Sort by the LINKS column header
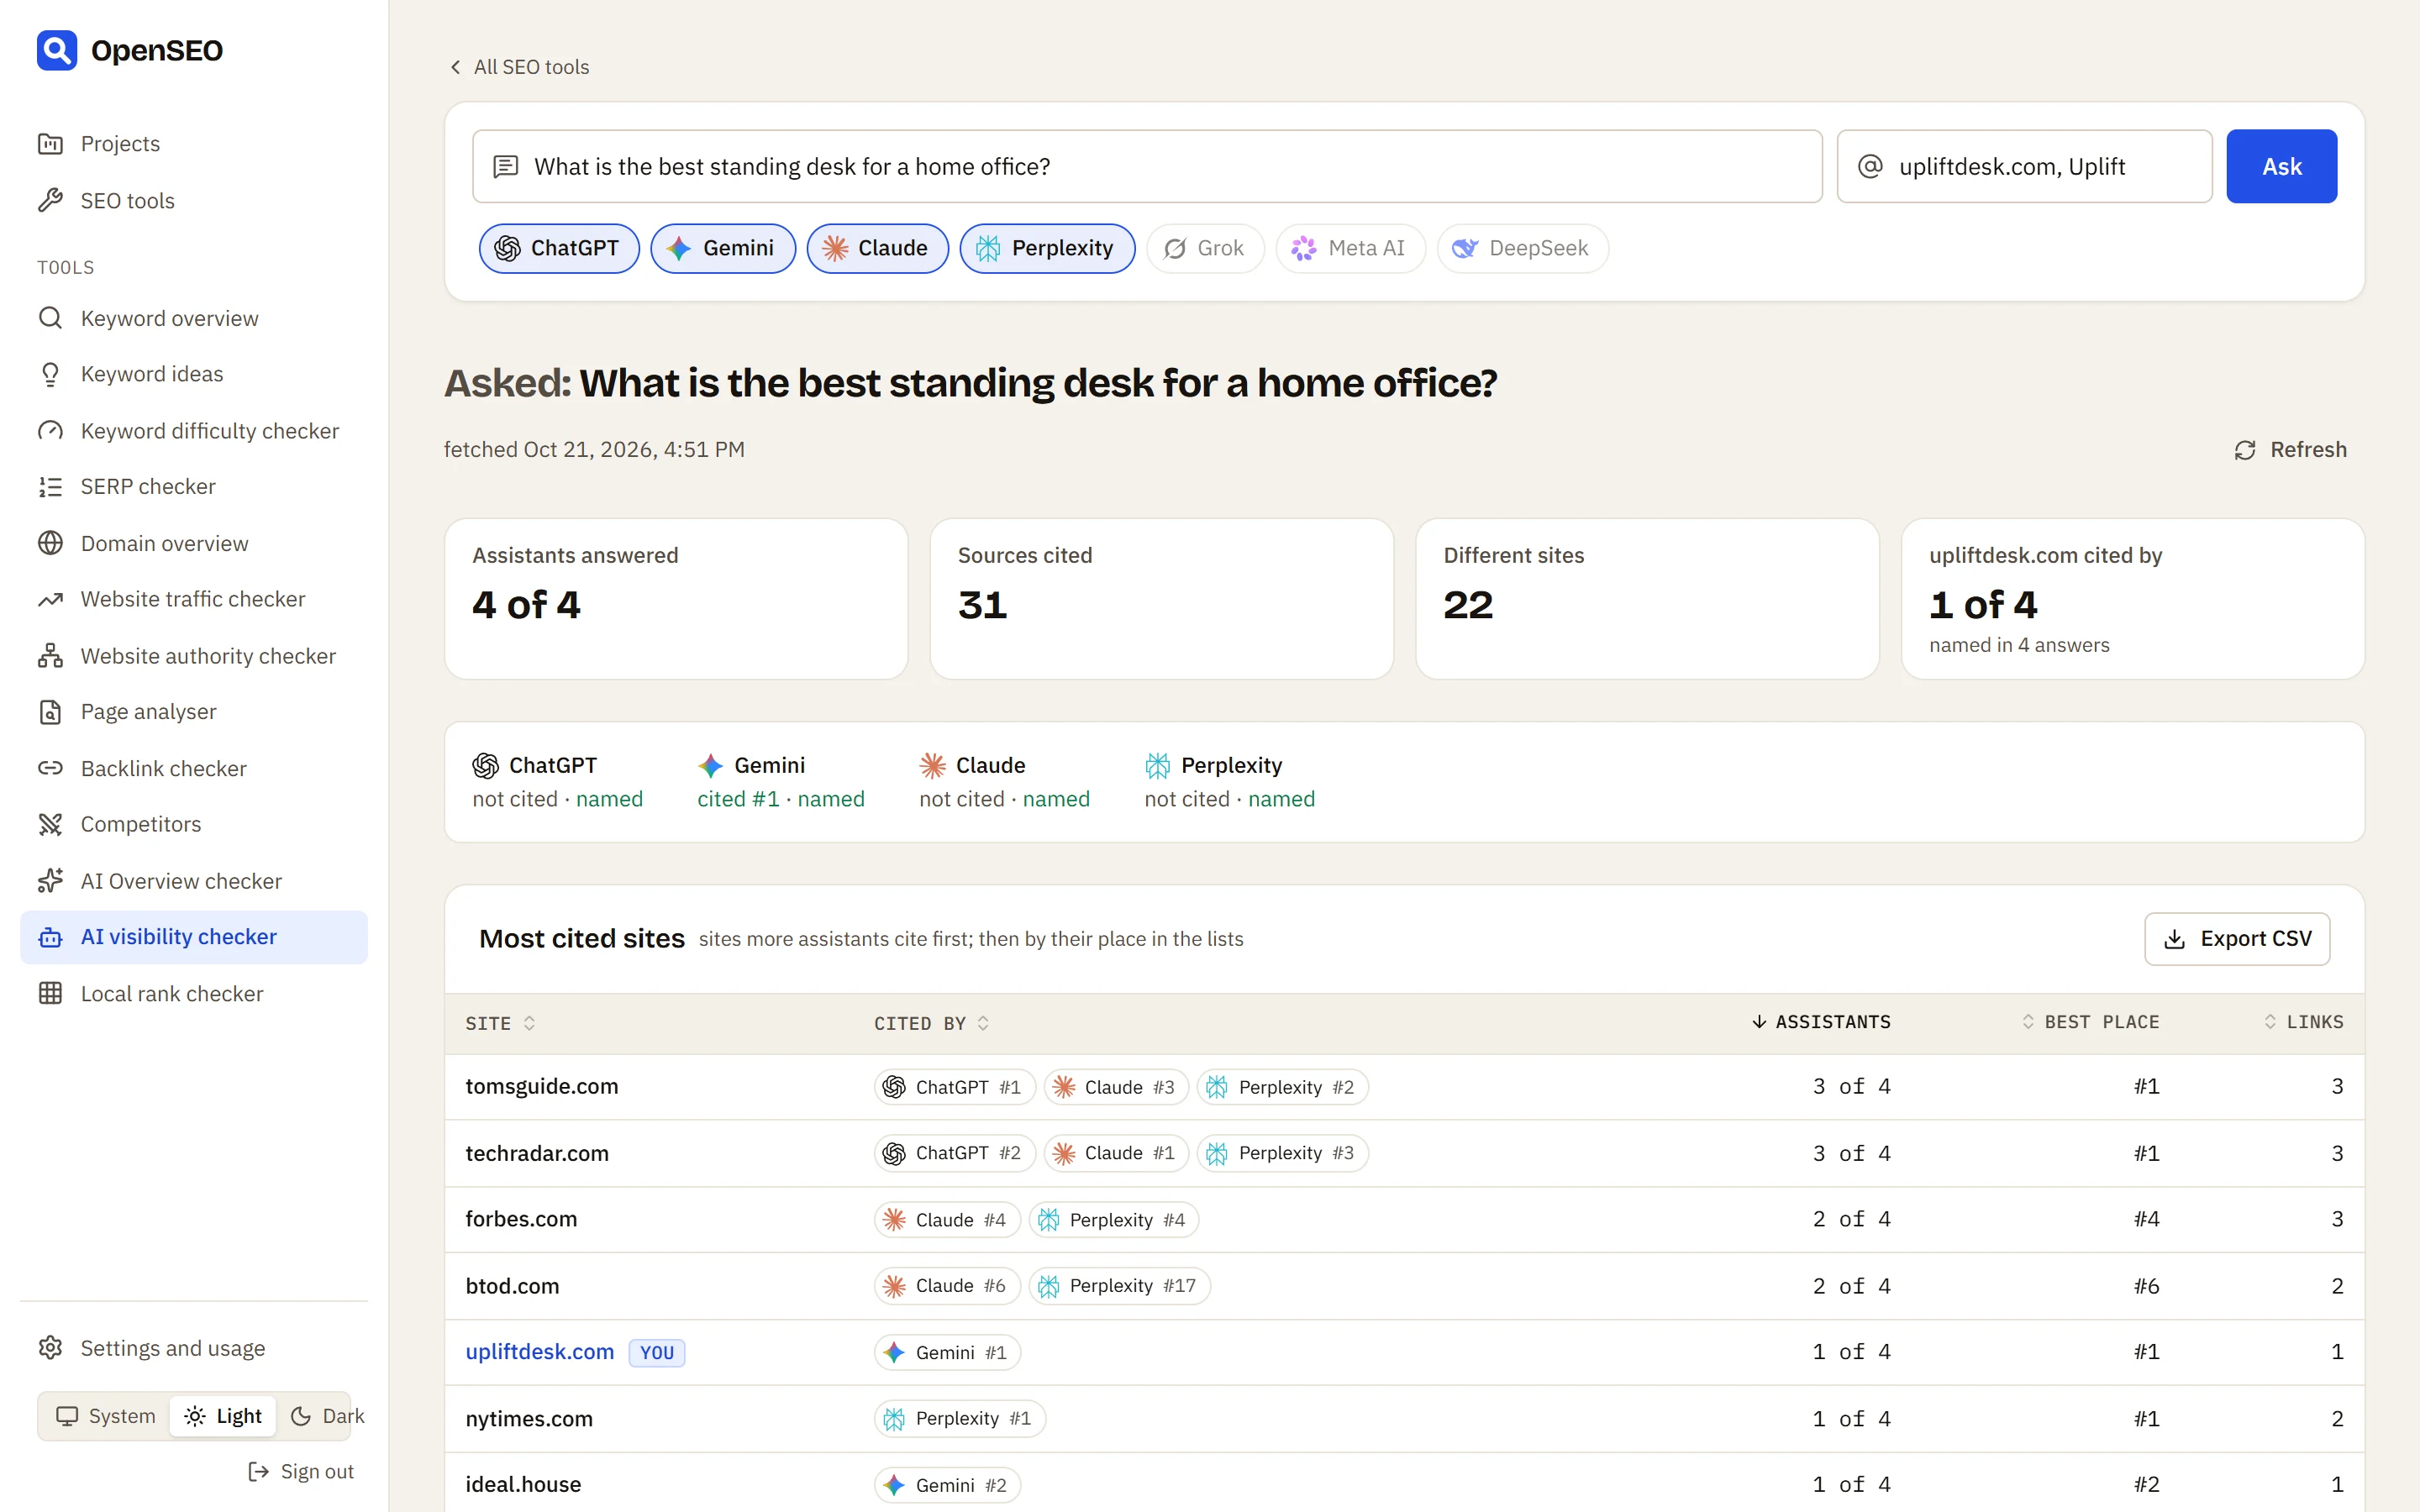 pos(2304,1022)
